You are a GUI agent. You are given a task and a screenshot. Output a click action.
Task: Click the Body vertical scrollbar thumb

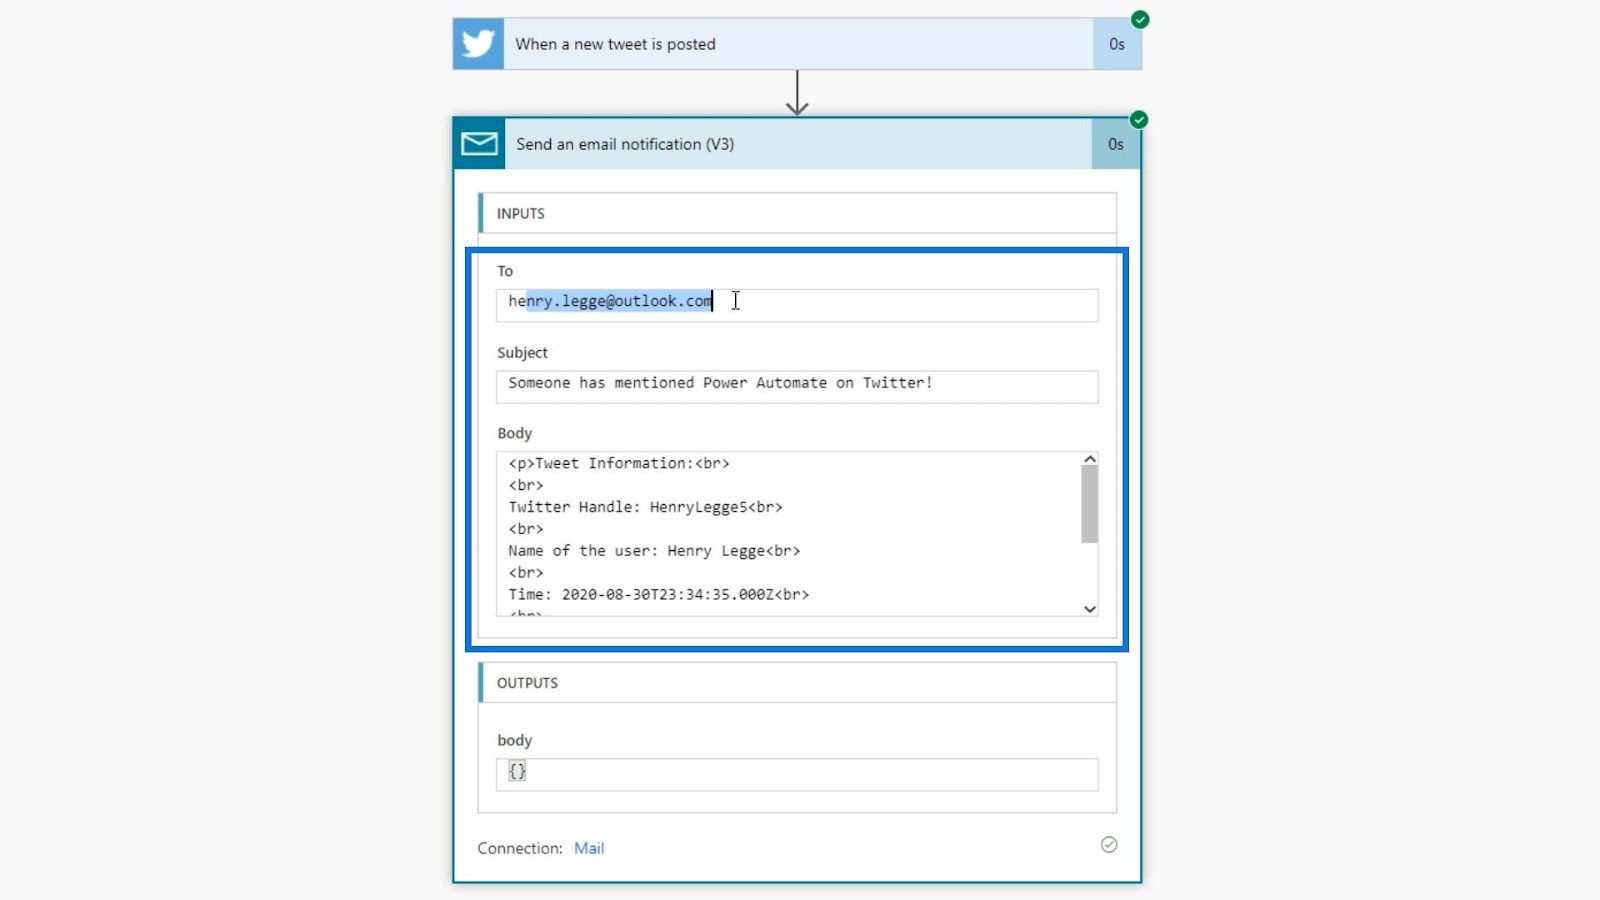point(1090,504)
